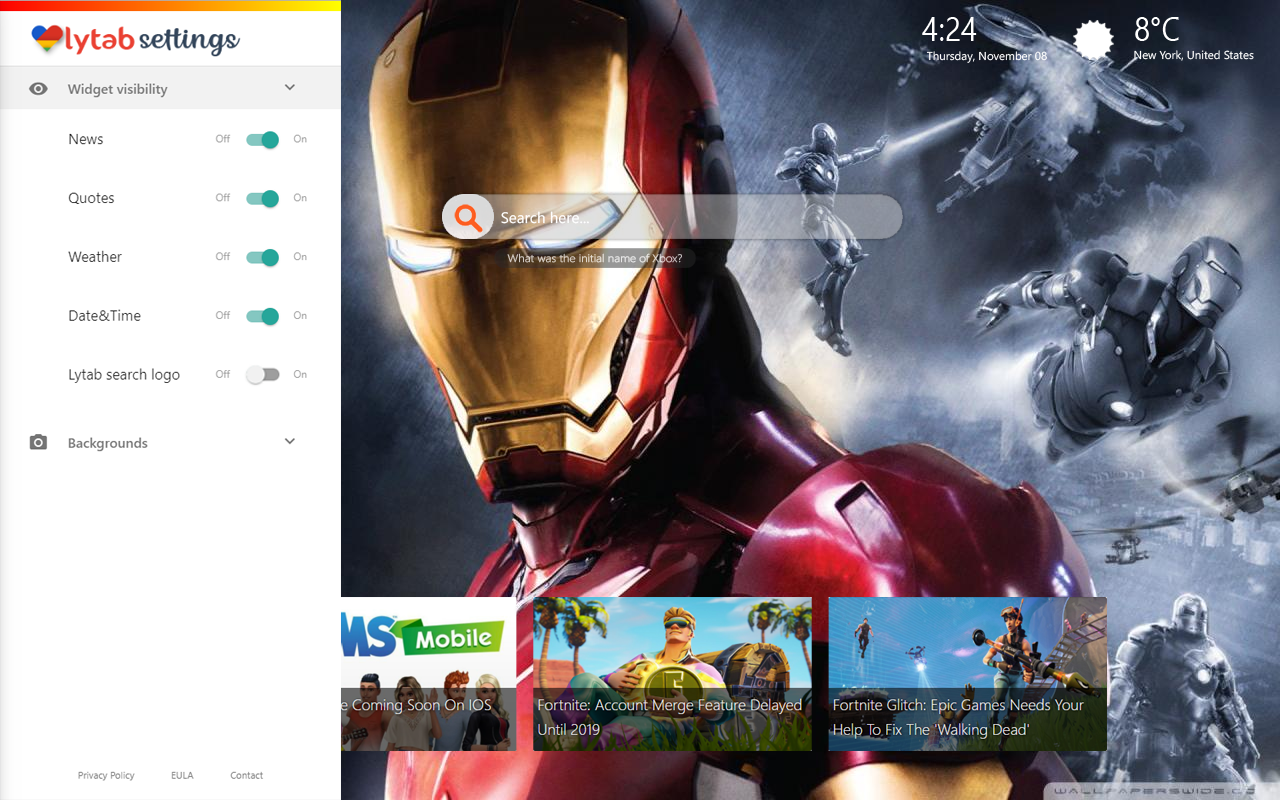Click the Lytab heart logo
This screenshot has width=1280, height=800.
click(x=47, y=39)
